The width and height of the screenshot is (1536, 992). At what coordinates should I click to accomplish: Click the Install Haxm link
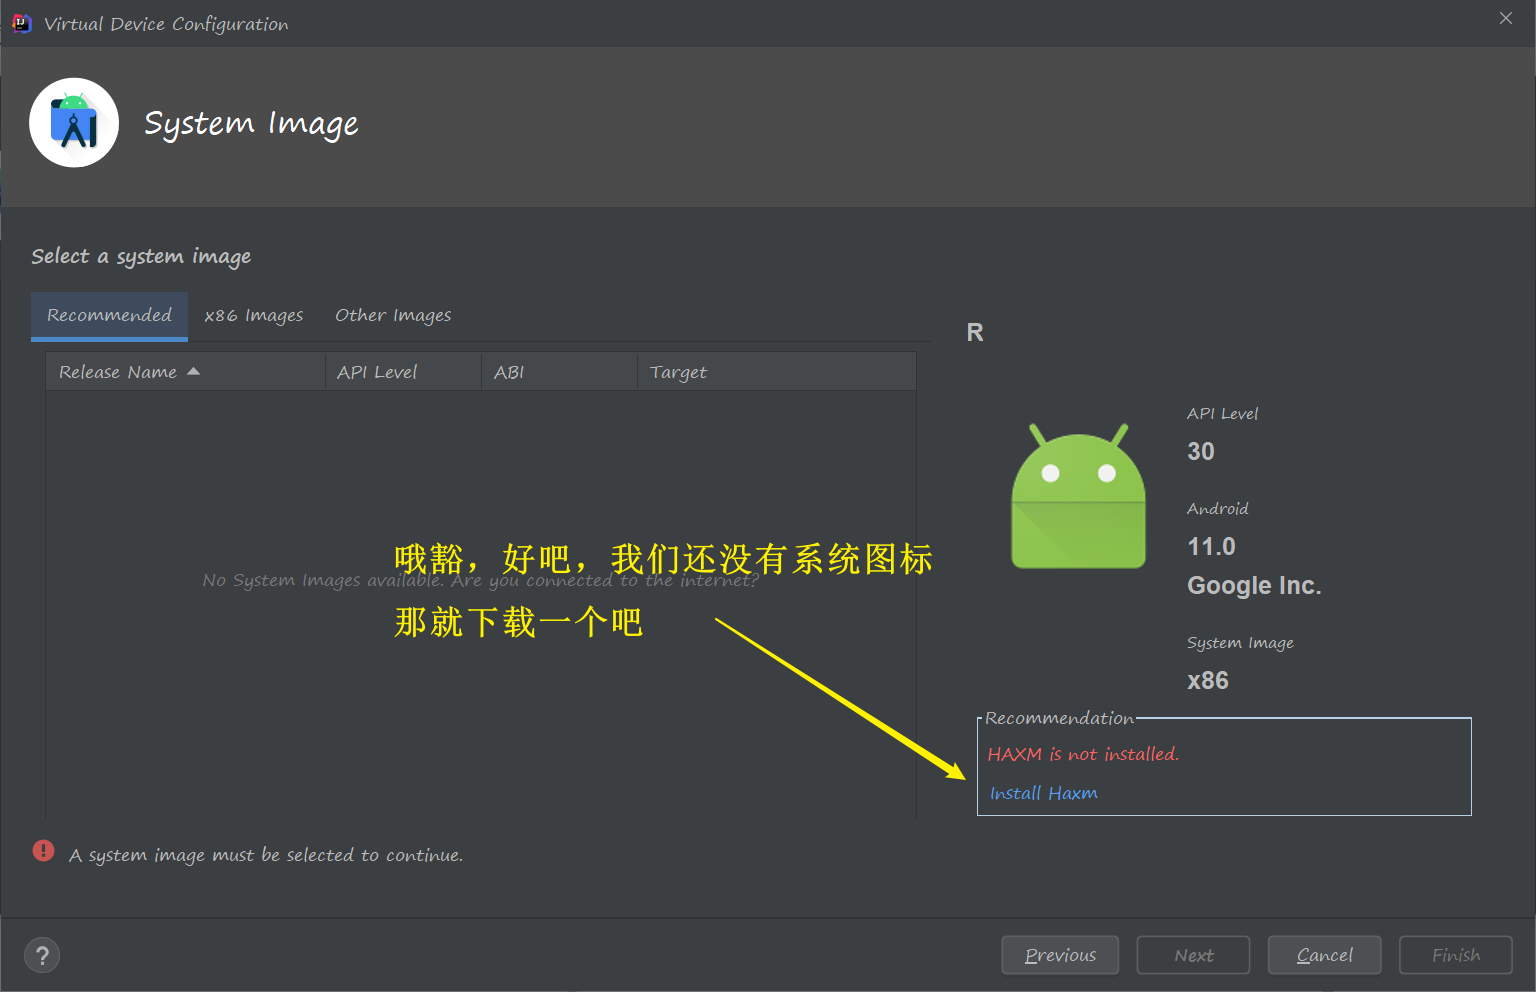[1044, 793]
